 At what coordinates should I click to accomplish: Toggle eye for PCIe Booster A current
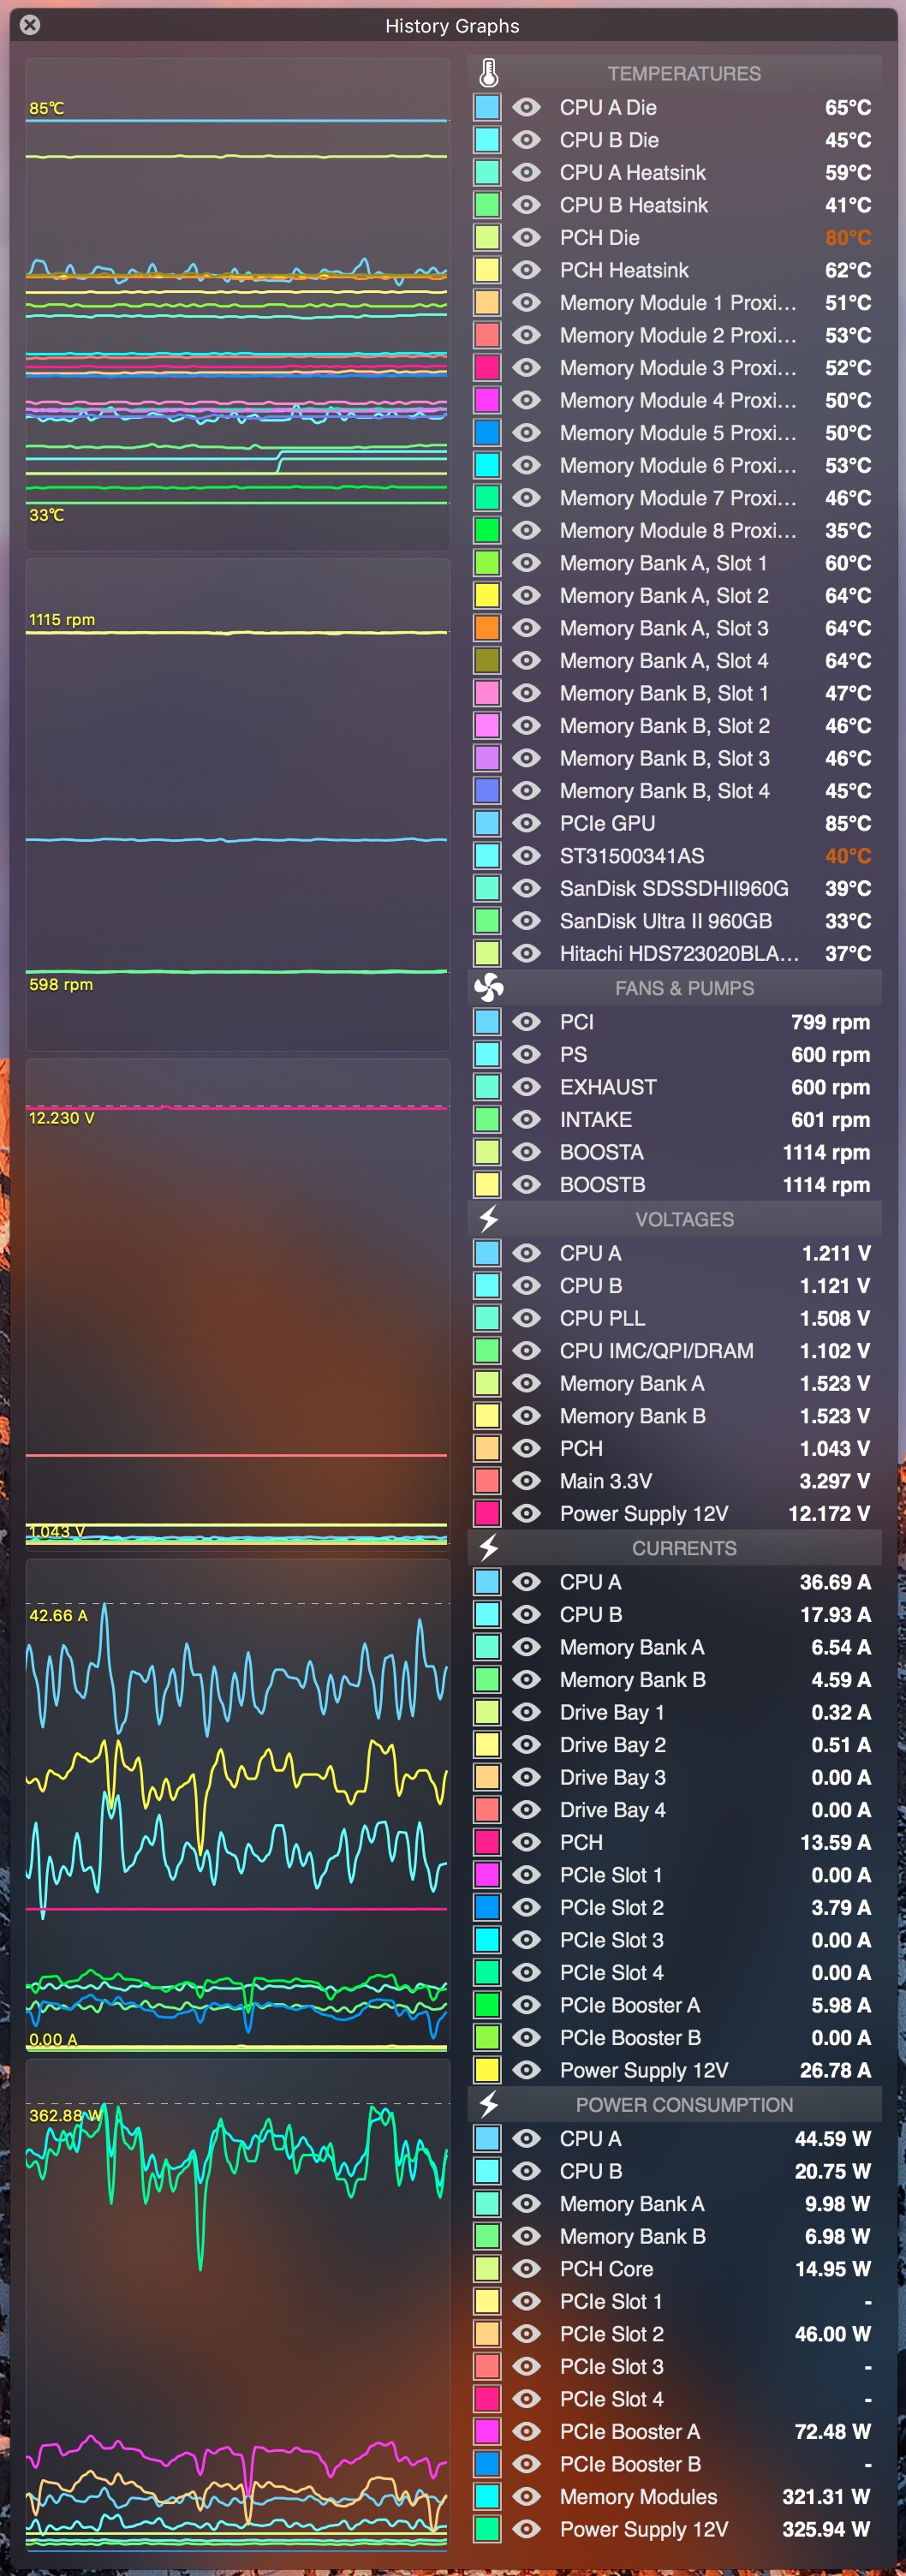[526, 2005]
